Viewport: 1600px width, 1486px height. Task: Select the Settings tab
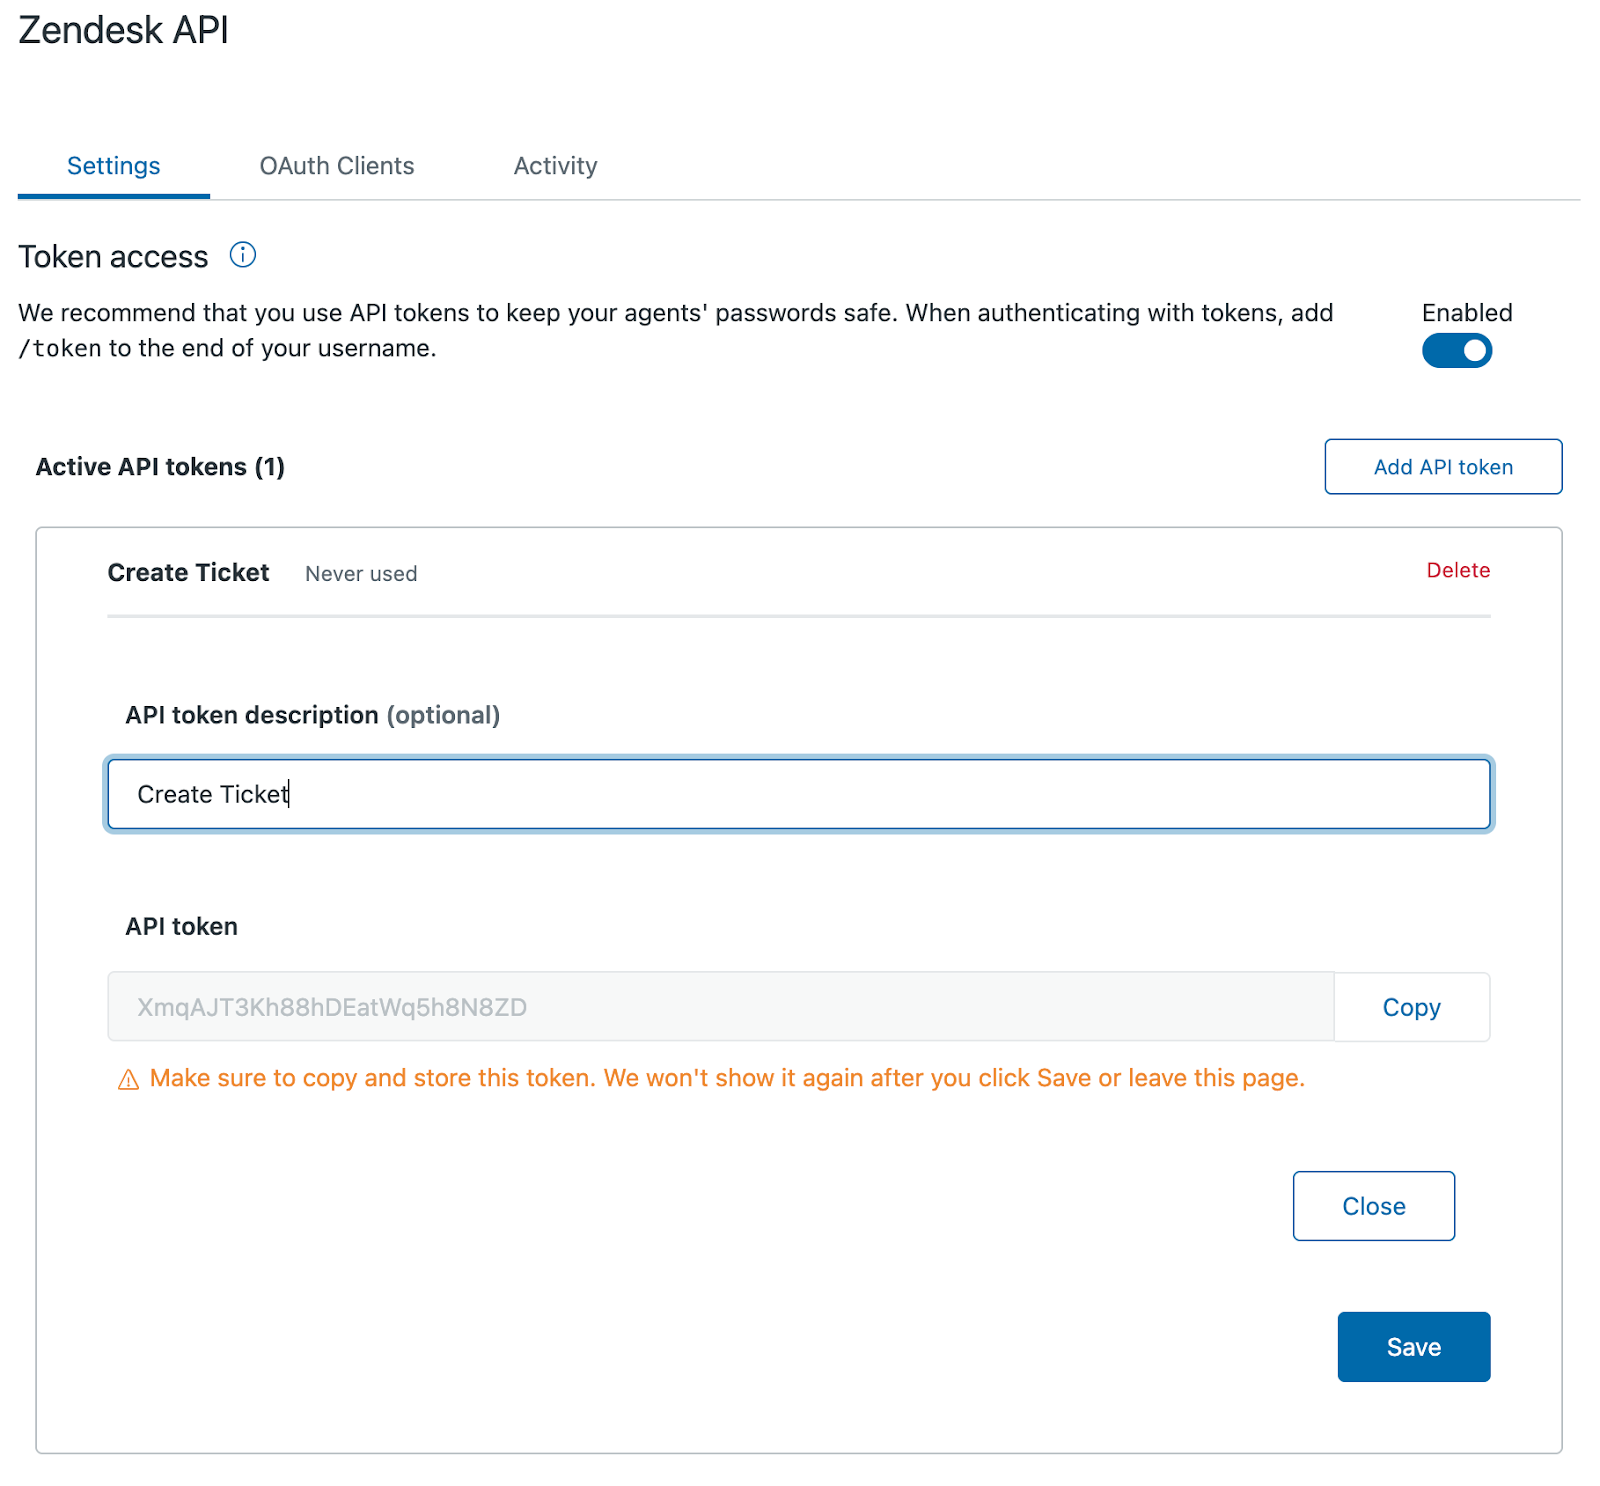click(x=113, y=166)
